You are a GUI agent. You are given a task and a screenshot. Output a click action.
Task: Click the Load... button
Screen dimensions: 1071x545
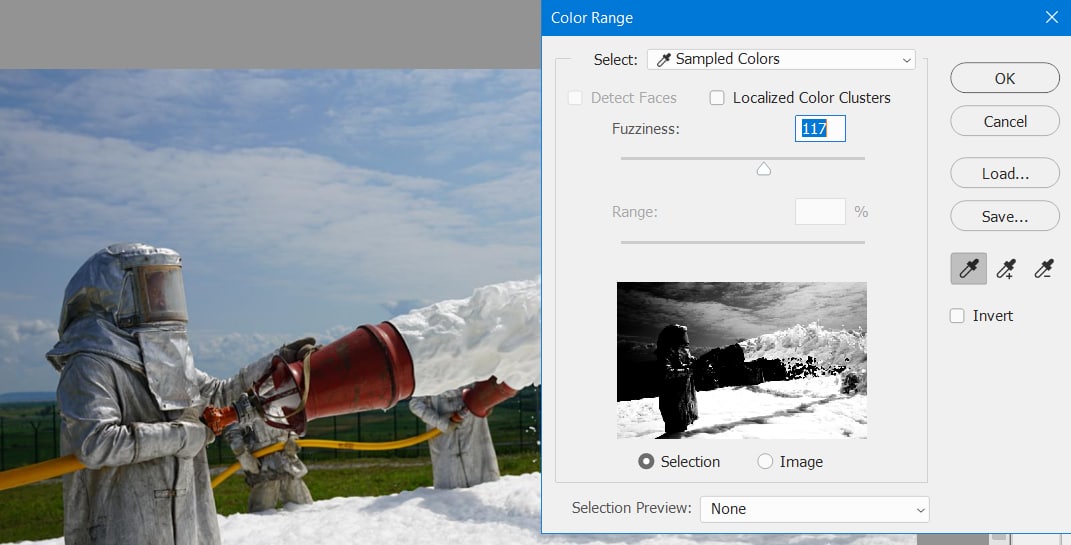(x=1005, y=173)
